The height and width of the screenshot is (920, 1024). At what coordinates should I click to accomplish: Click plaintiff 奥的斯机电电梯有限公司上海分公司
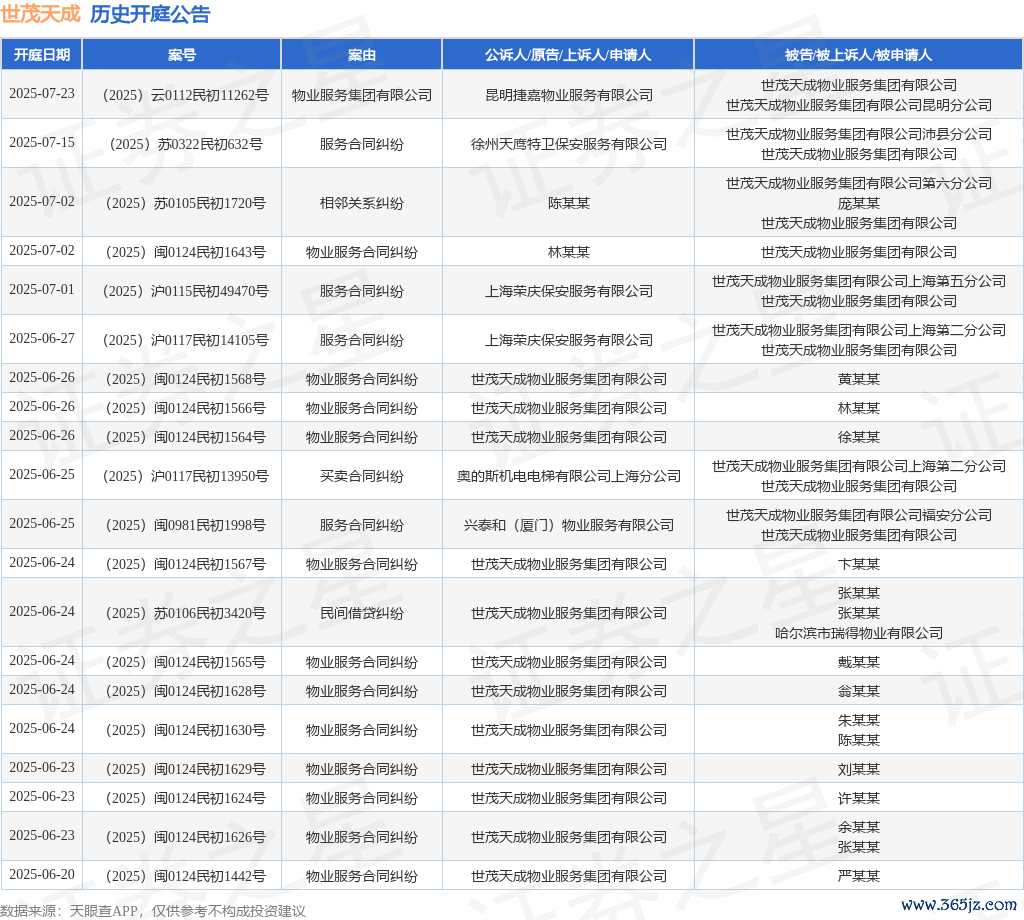(x=568, y=476)
